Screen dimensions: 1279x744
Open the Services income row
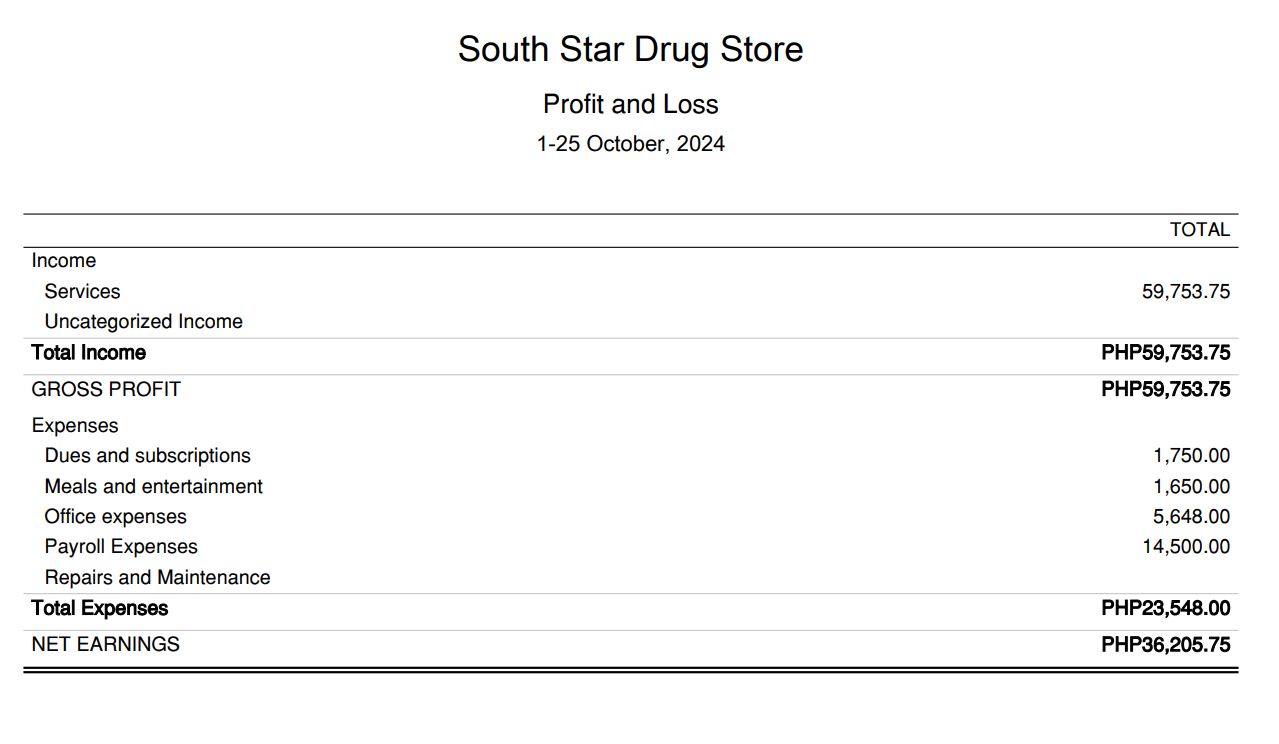tap(82, 292)
